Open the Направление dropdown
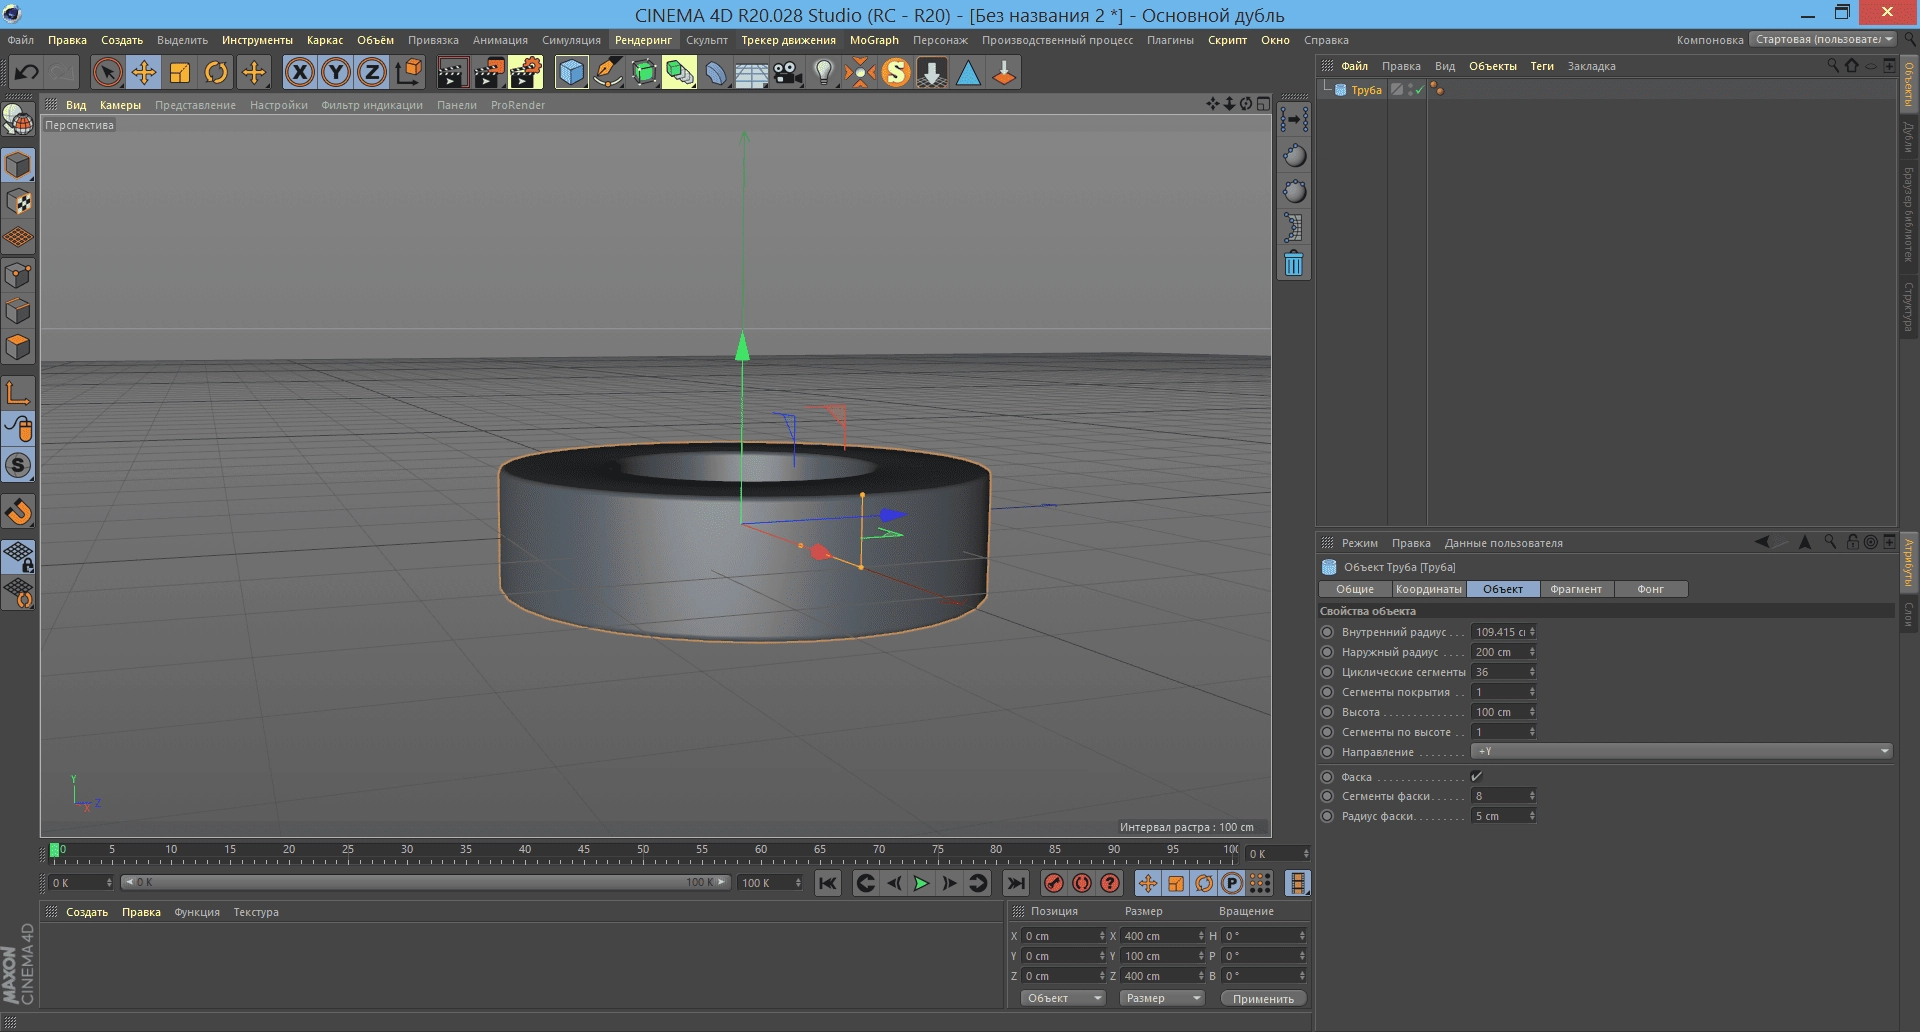Image resolution: width=1920 pixels, height=1032 pixels. pyautogui.click(x=1681, y=751)
